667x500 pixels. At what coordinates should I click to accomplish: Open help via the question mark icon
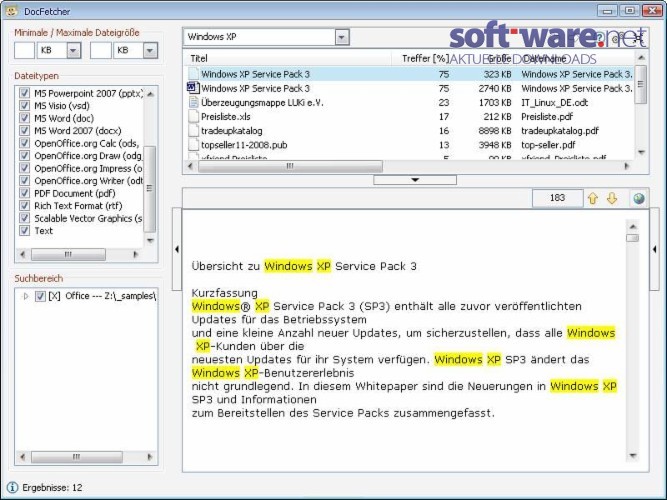point(599,38)
